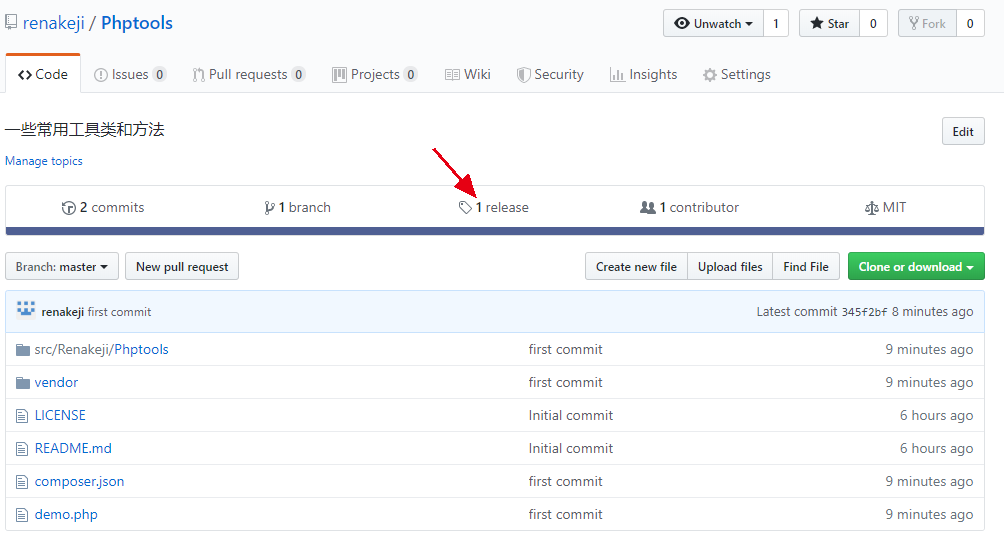Click the star icon in Star button
This screenshot has height=539, width=1004.
coord(816,24)
